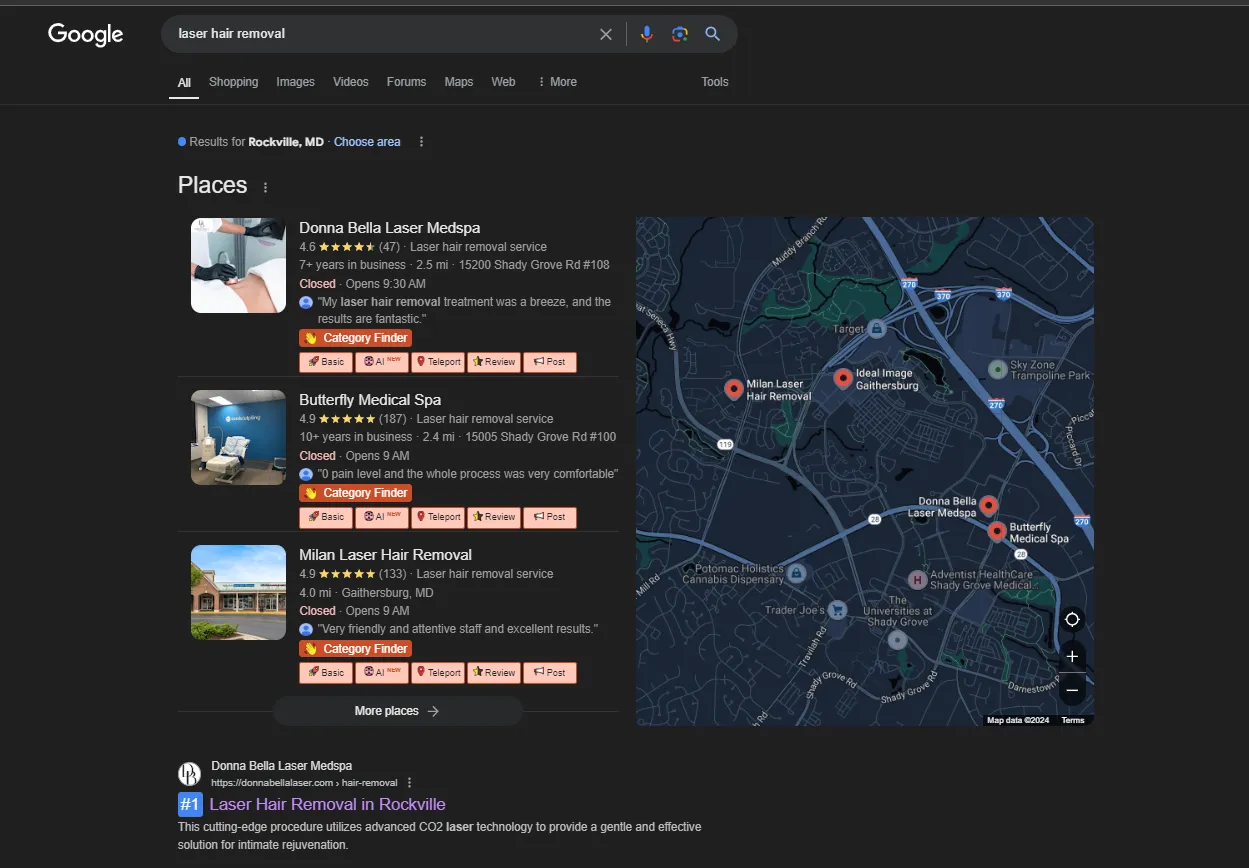Switch to the Forums tab
Screen dimensions: 1249x868
pos(406,82)
